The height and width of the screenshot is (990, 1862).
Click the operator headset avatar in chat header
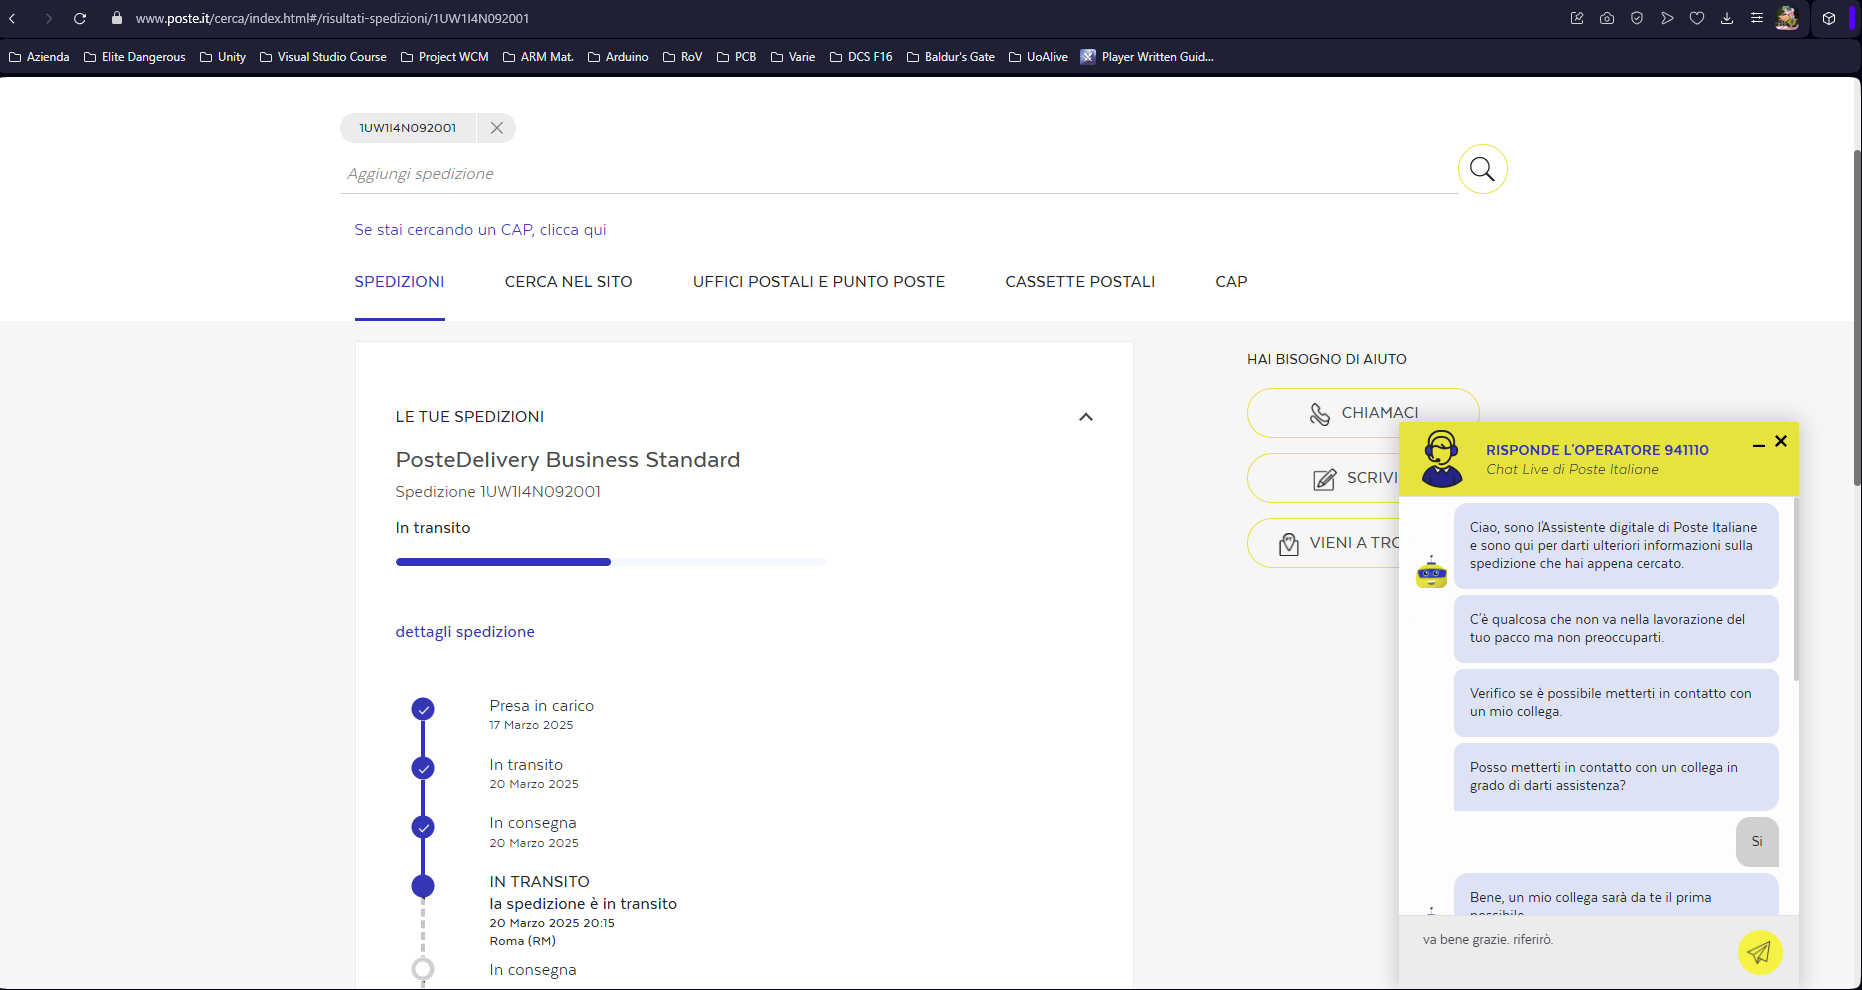1442,459
